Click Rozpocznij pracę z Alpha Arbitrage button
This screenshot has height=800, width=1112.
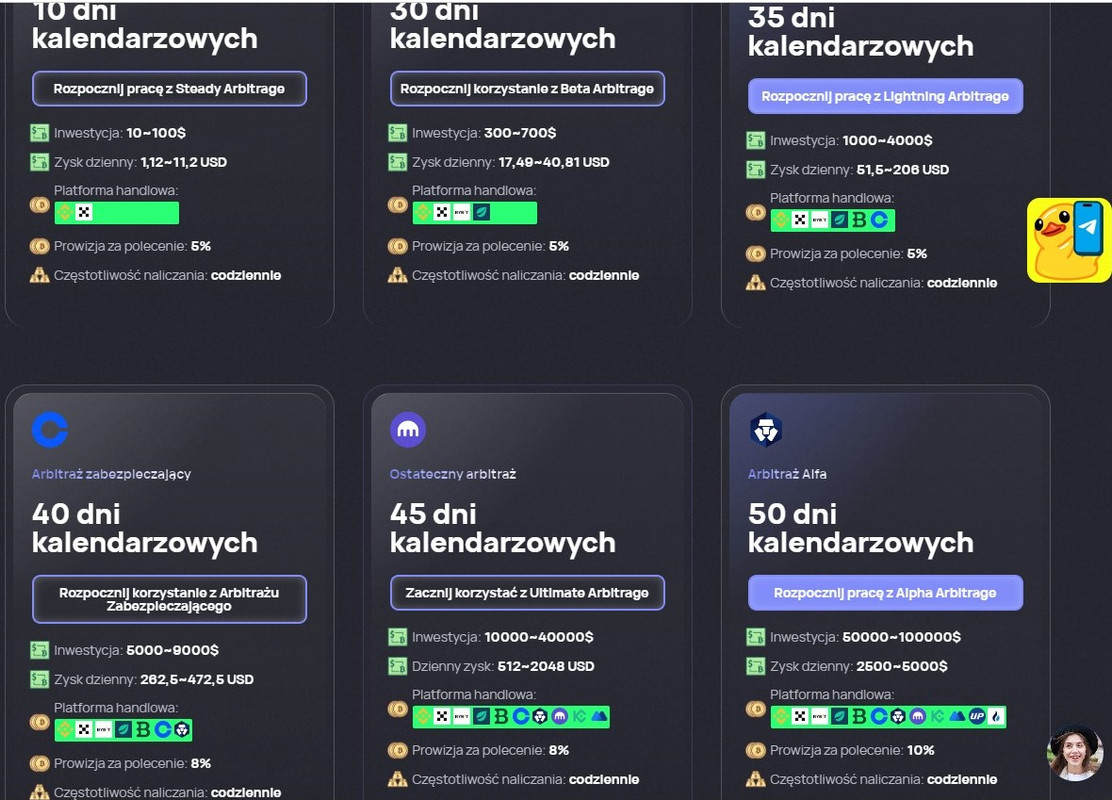pos(886,593)
